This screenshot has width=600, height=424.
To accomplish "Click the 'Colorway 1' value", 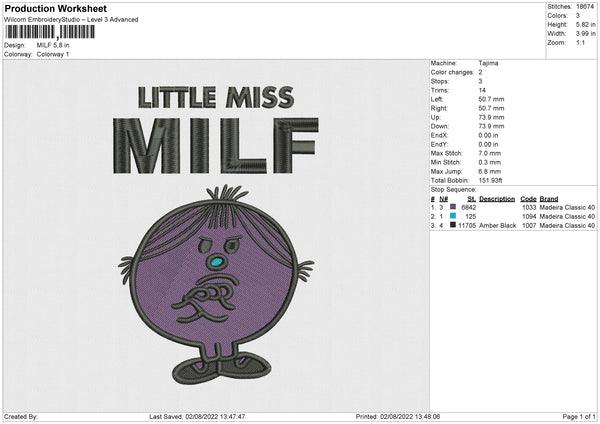I will 53,54.
